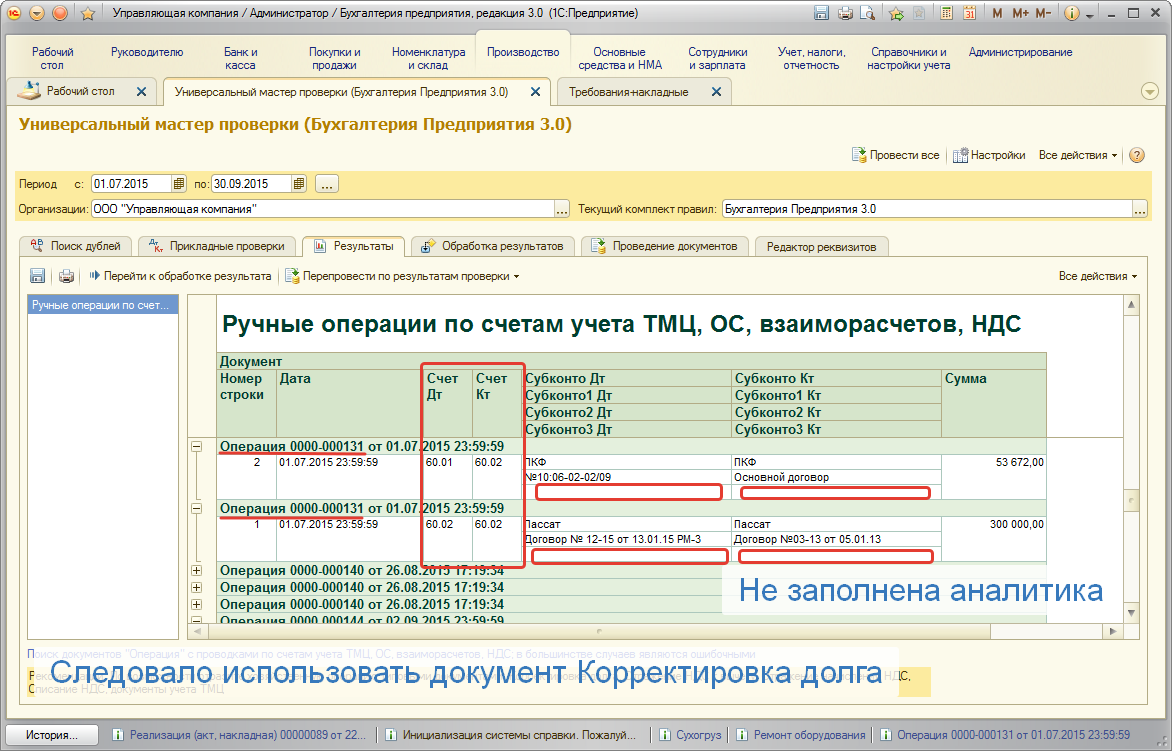Click the M- memory subtract button
This screenshot has height=751, width=1172.
1043,13
